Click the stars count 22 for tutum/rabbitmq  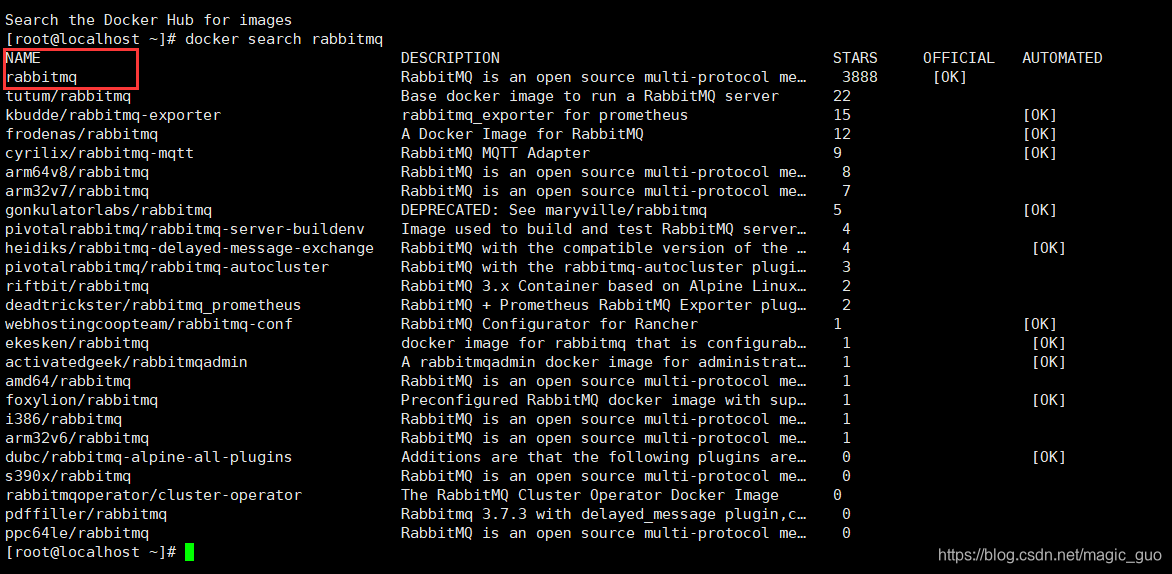pyautogui.click(x=842, y=96)
